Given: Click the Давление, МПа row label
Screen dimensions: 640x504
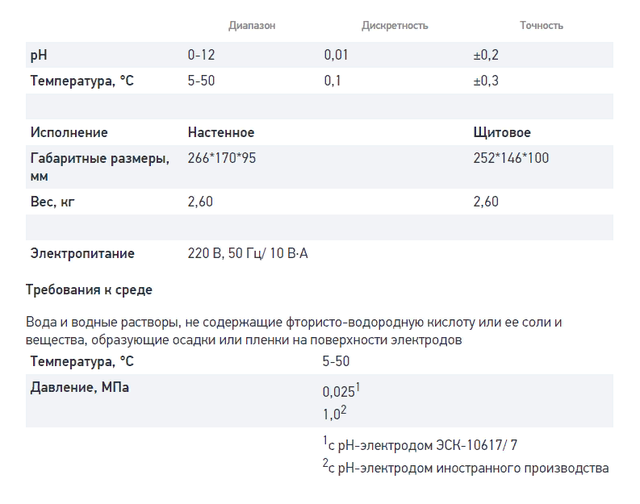Looking at the screenshot, I should (80, 387).
